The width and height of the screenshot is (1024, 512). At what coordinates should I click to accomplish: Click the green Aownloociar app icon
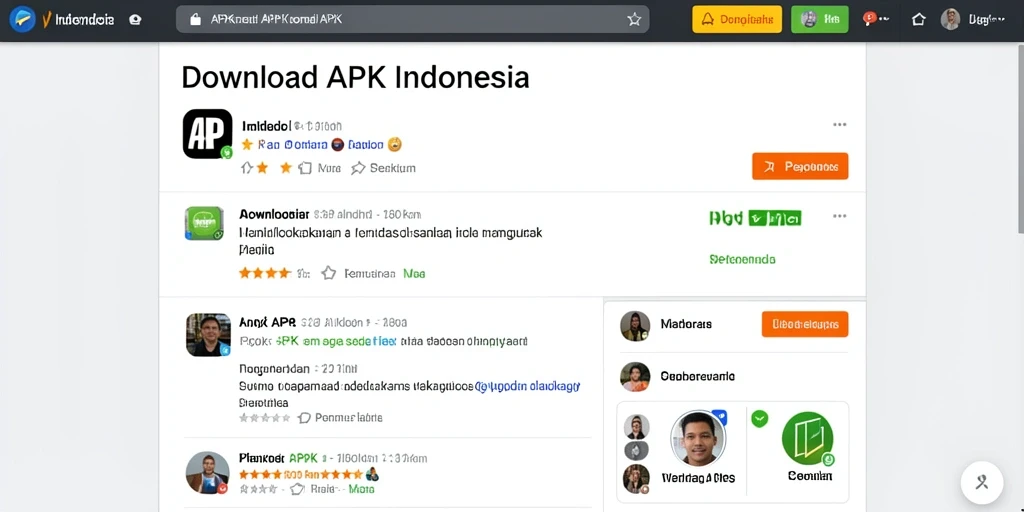[x=204, y=223]
